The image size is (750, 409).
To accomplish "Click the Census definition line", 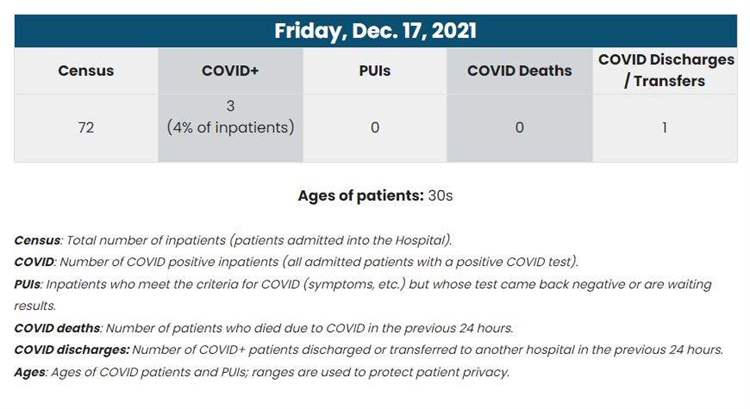I will 233,240.
